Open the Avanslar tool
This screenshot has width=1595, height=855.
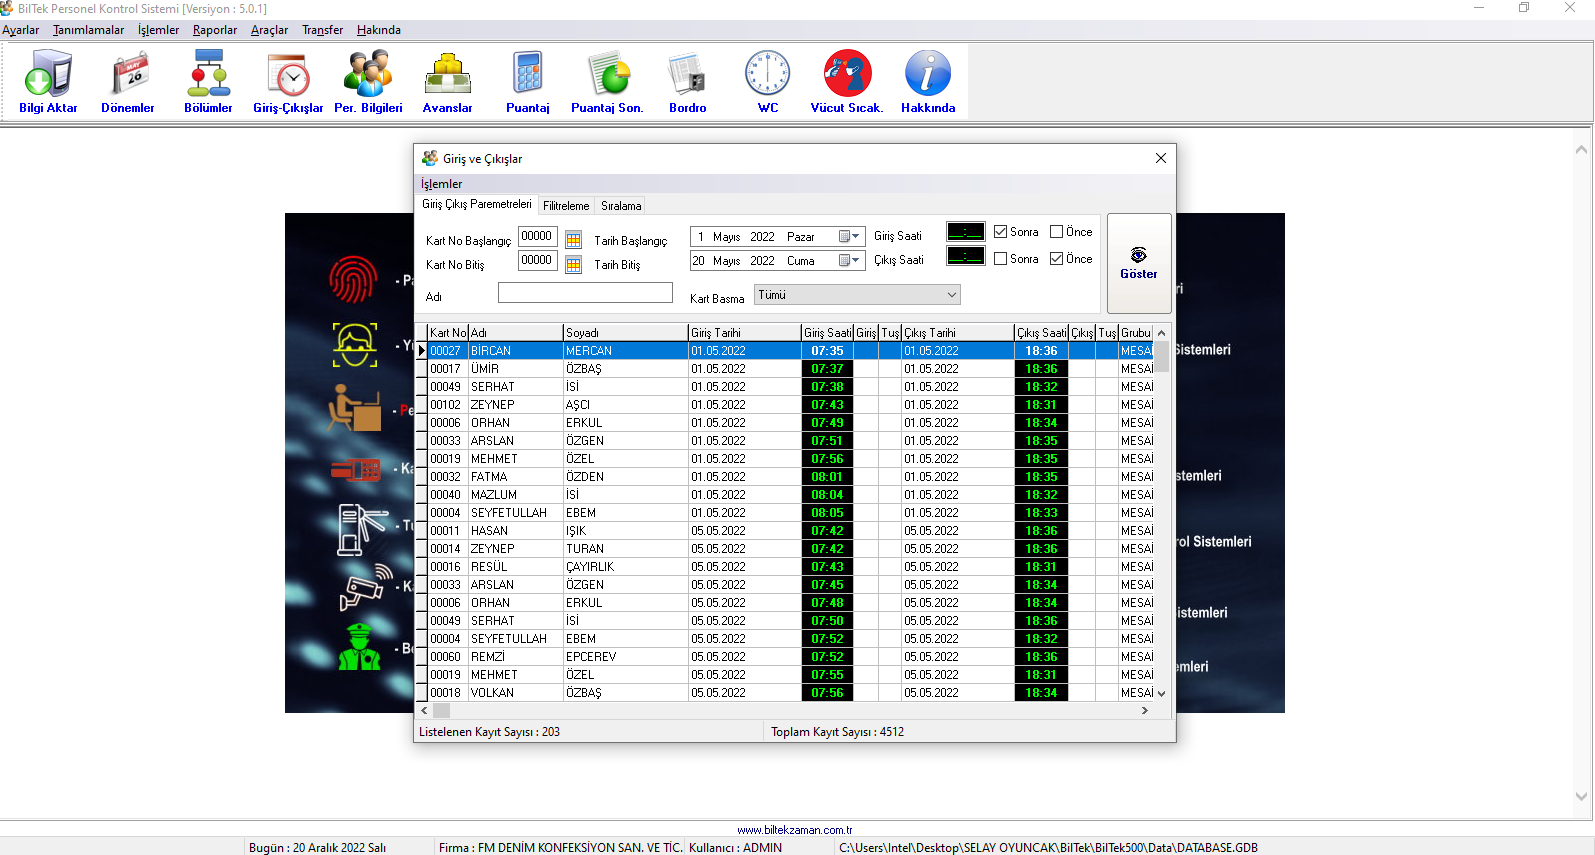coord(447,82)
